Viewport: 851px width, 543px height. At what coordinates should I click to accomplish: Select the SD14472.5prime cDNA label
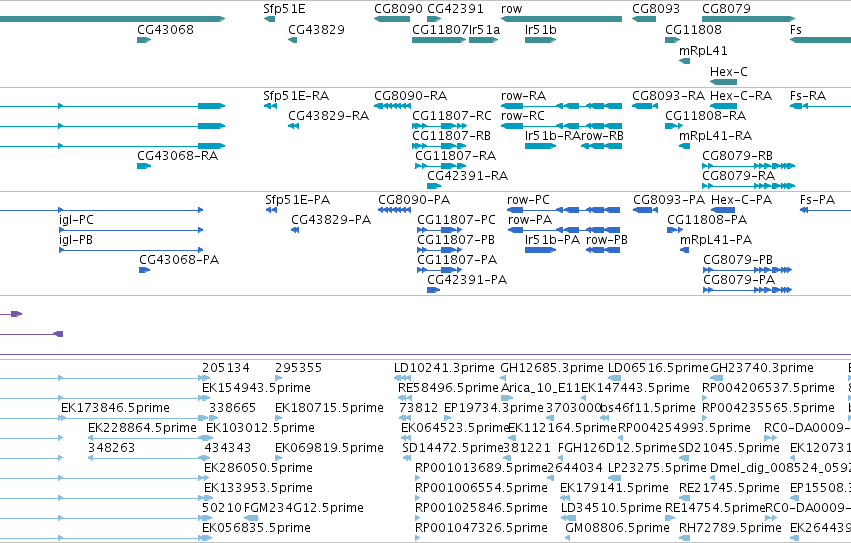[453, 448]
